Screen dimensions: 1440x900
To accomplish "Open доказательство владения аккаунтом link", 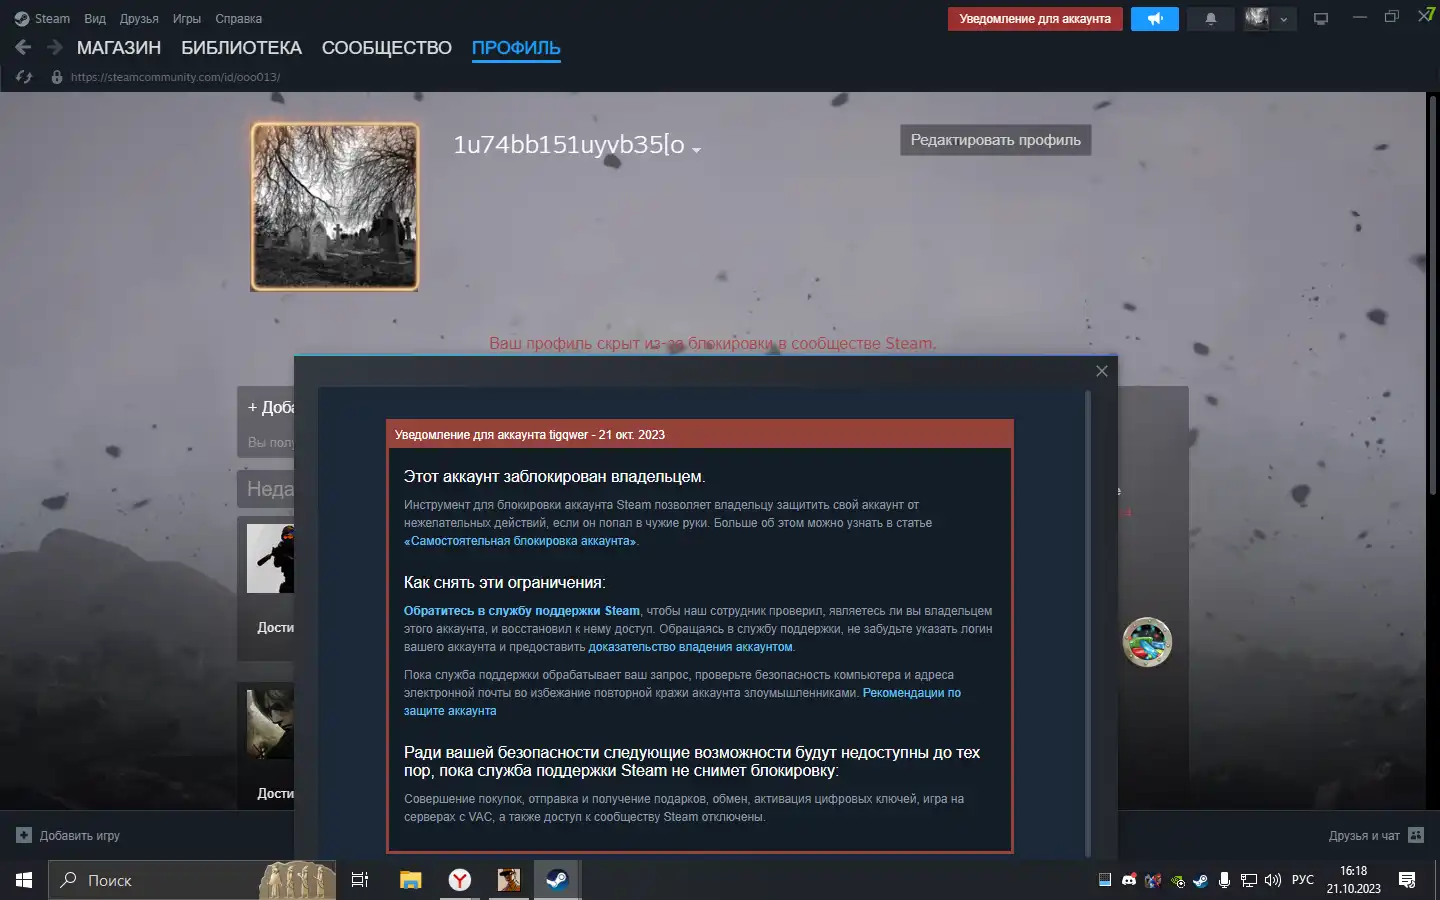I will pyautogui.click(x=690, y=647).
